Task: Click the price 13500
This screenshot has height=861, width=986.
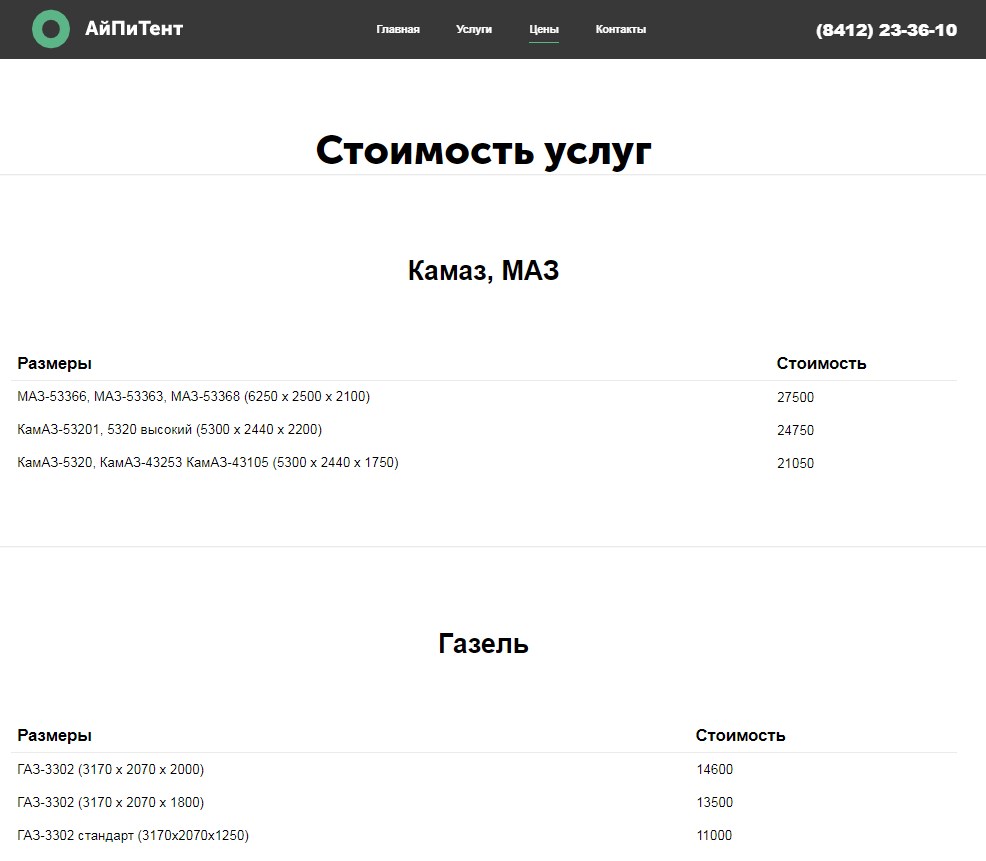Action: (x=714, y=802)
